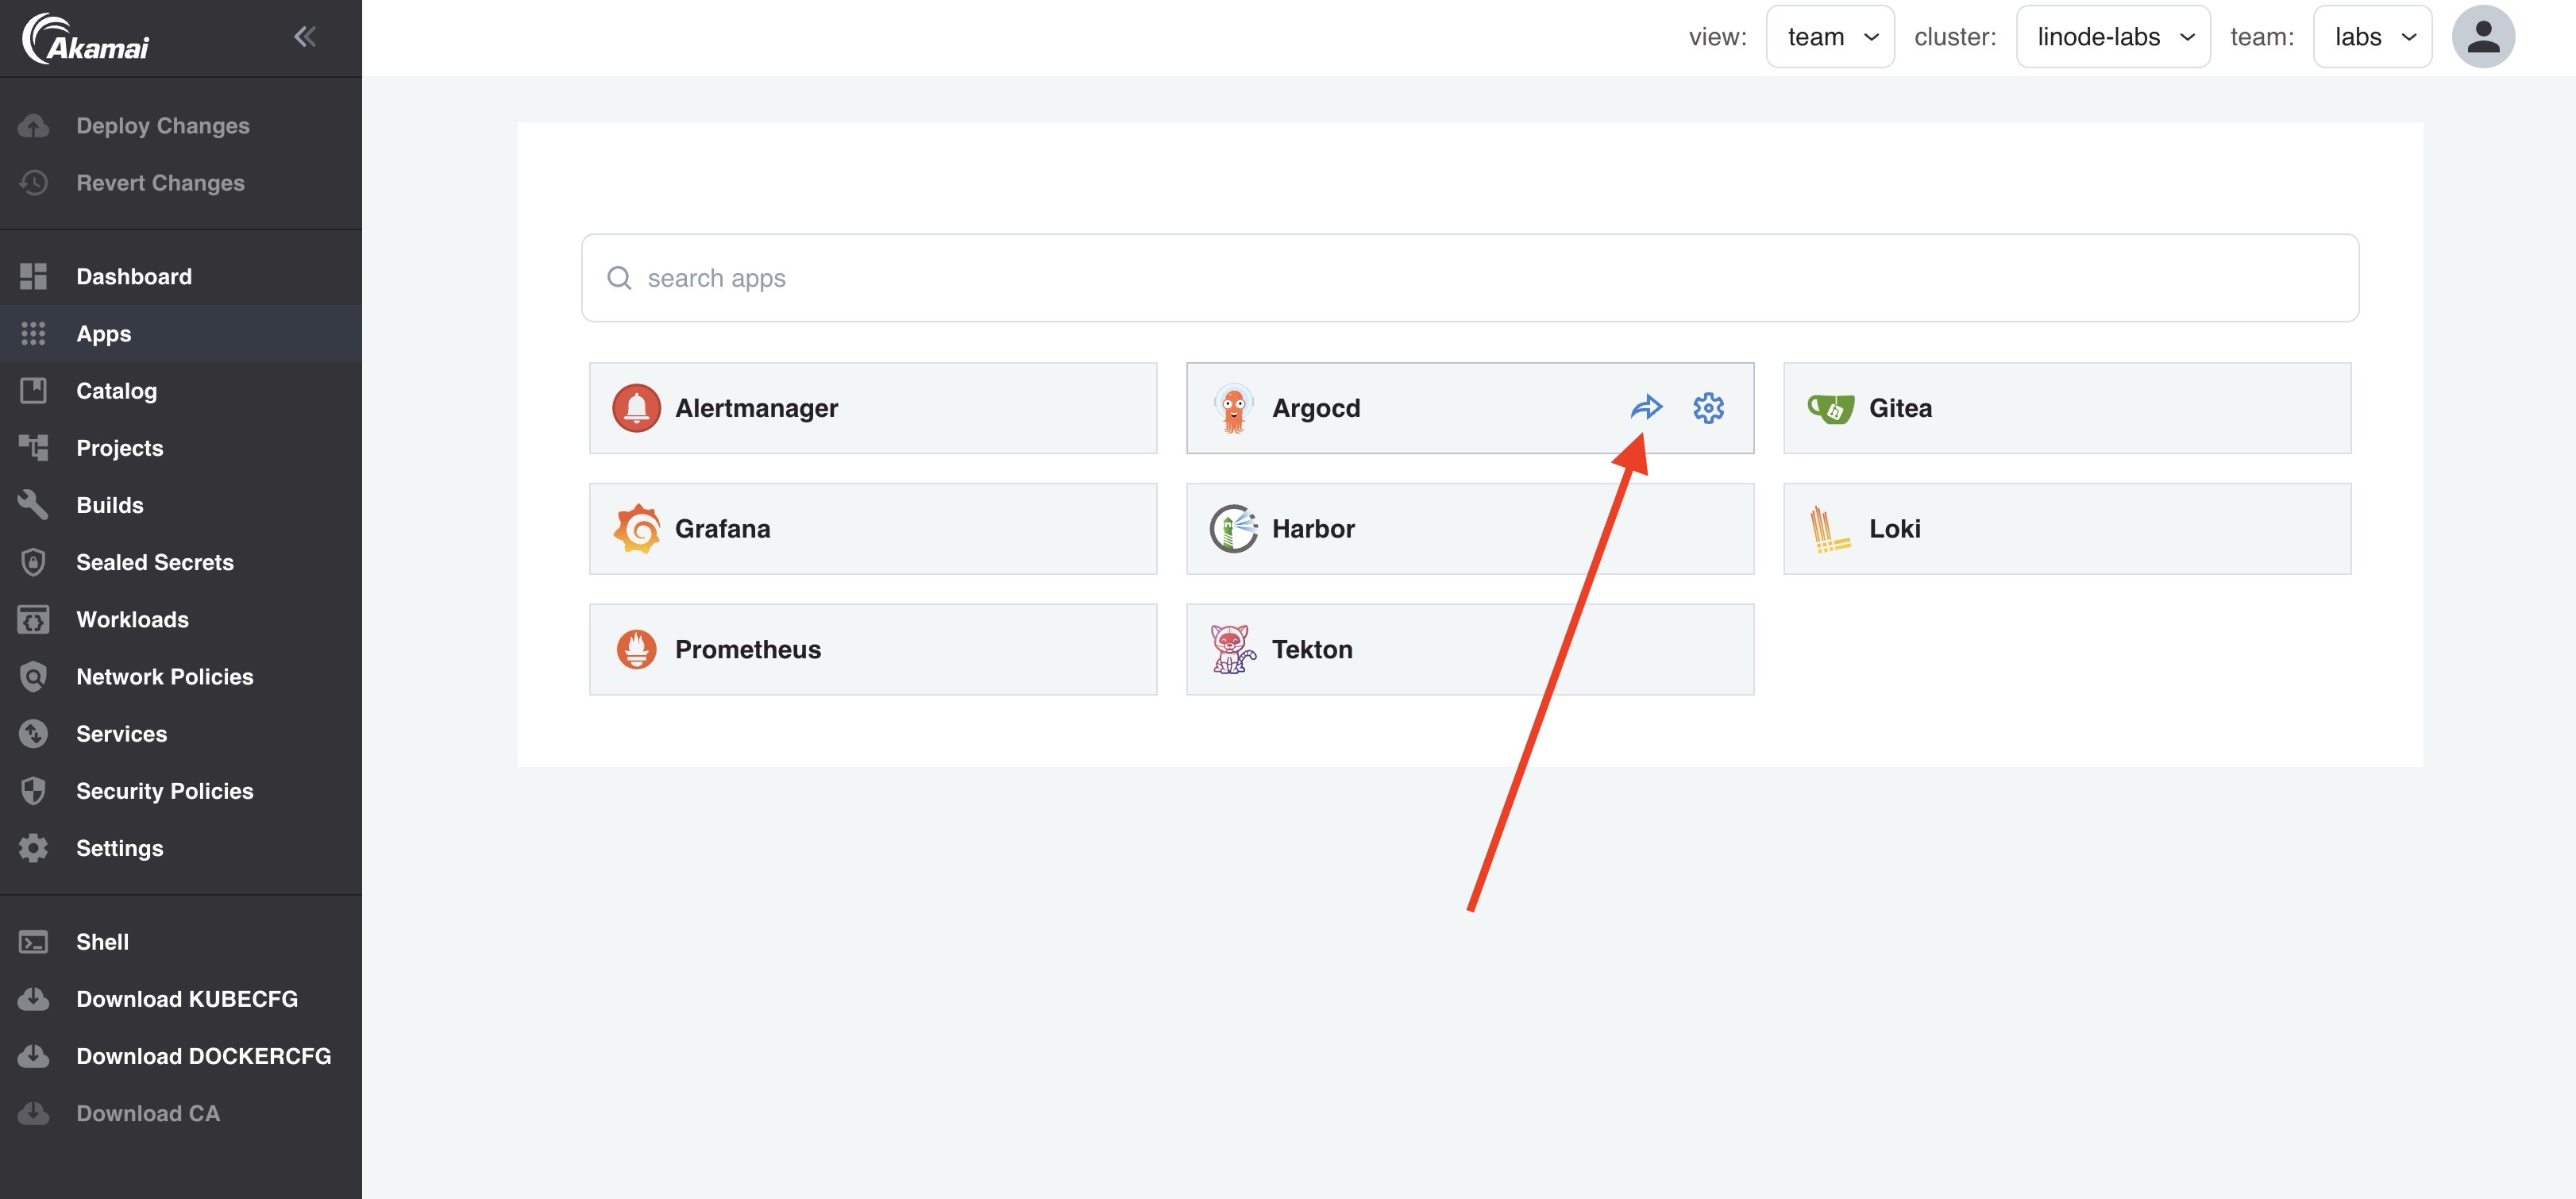Screen dimensions: 2576x1199
Task: Click the Catalog icon in the sidebar
Action: click(33, 391)
